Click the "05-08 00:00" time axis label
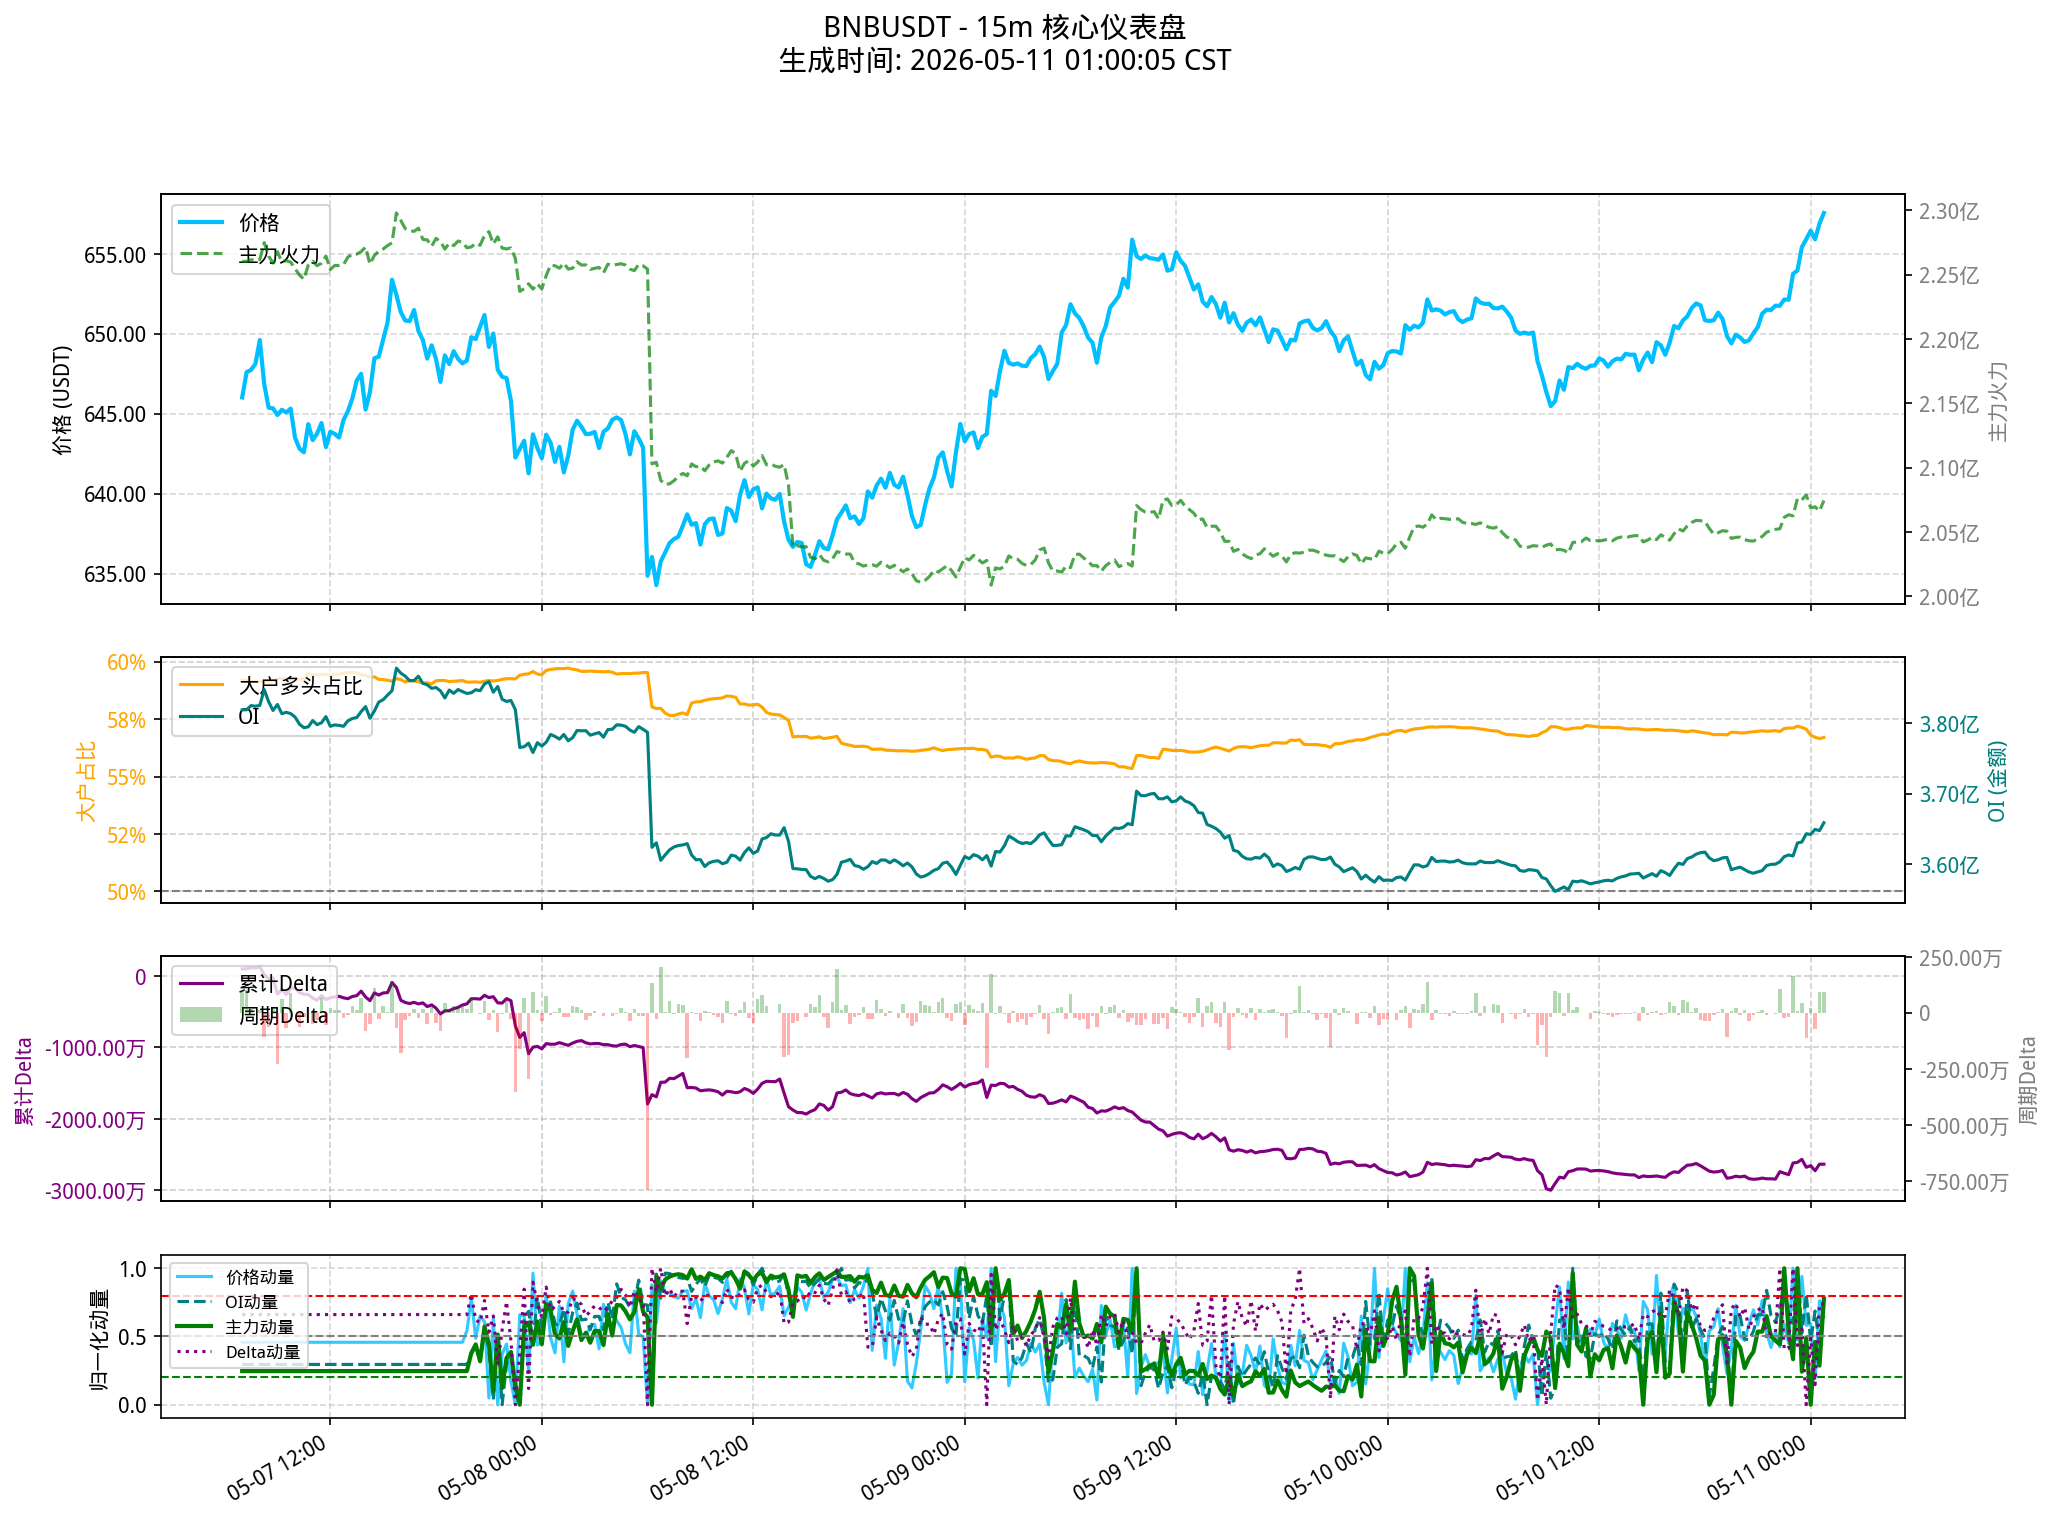Viewport: 2054px width, 1521px height. point(488,1467)
